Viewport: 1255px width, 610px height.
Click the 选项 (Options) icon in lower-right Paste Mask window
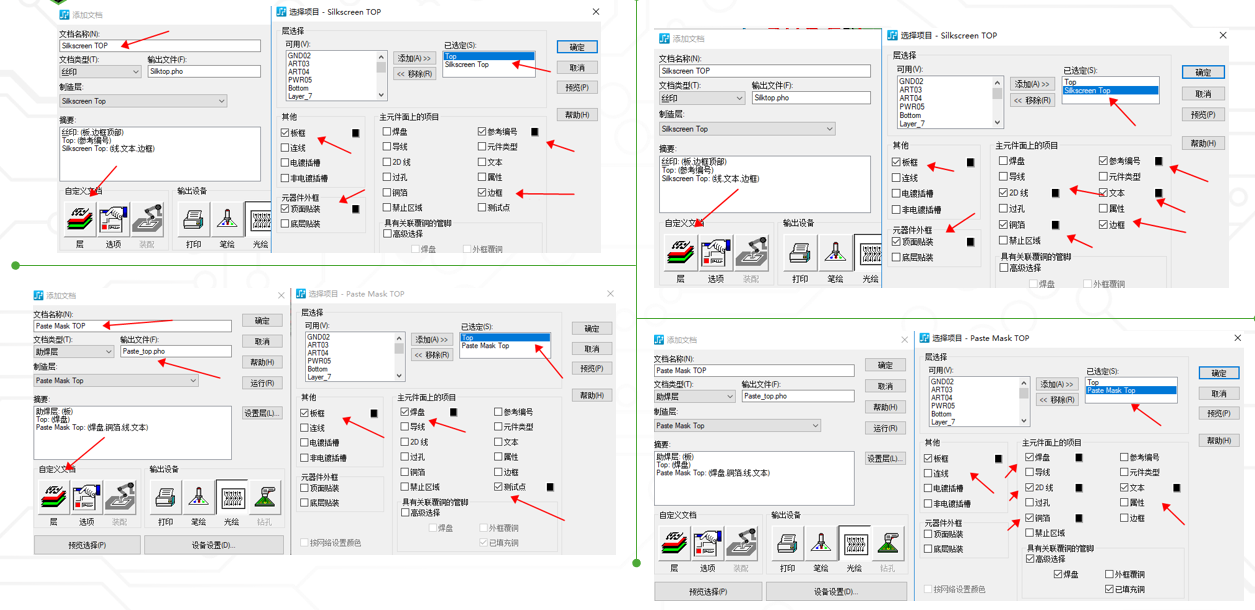707,543
